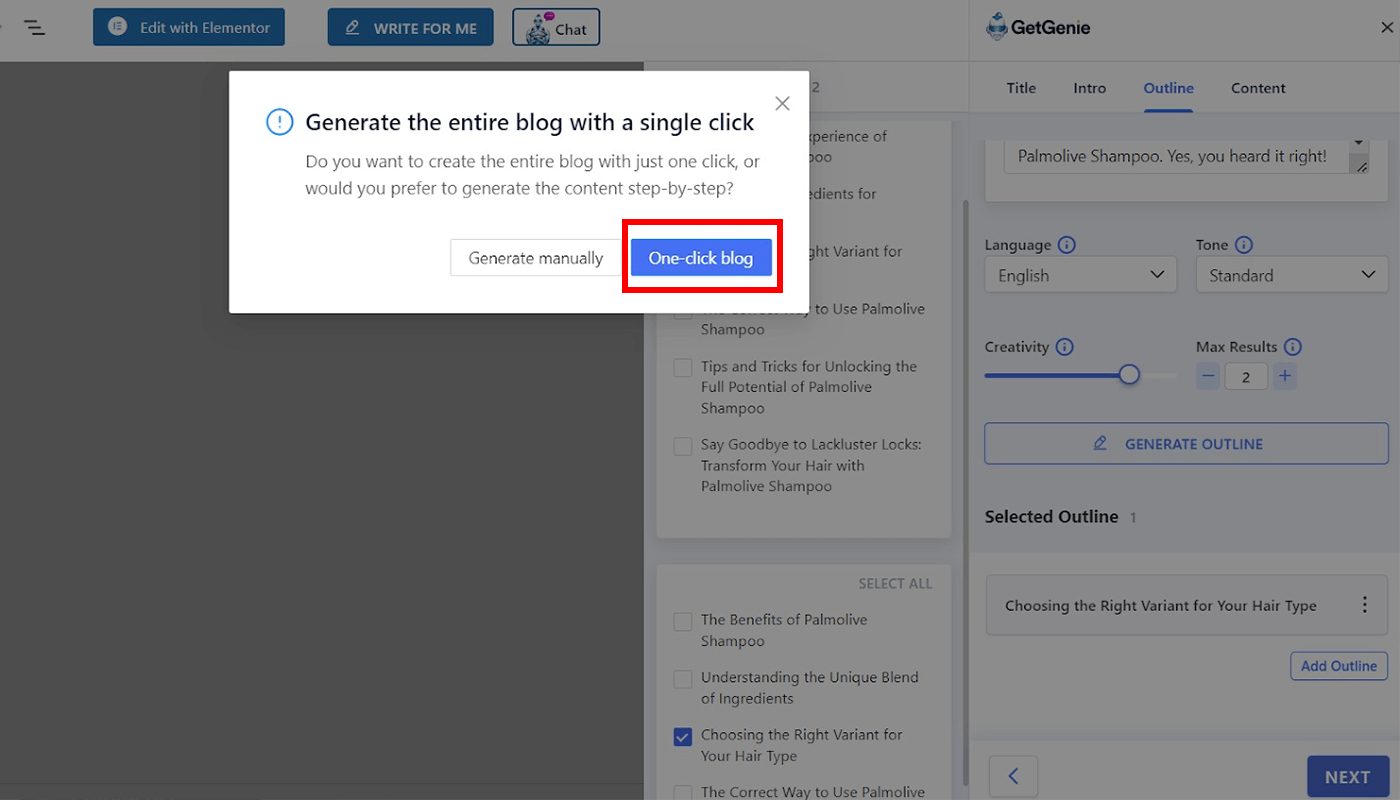Check 'Tips and Tricks for Unlocking' outline
The height and width of the screenshot is (800, 1400).
pyautogui.click(x=683, y=367)
